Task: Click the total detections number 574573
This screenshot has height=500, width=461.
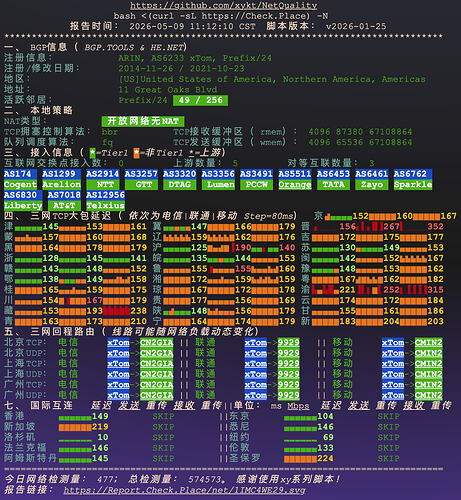Action: point(204,479)
